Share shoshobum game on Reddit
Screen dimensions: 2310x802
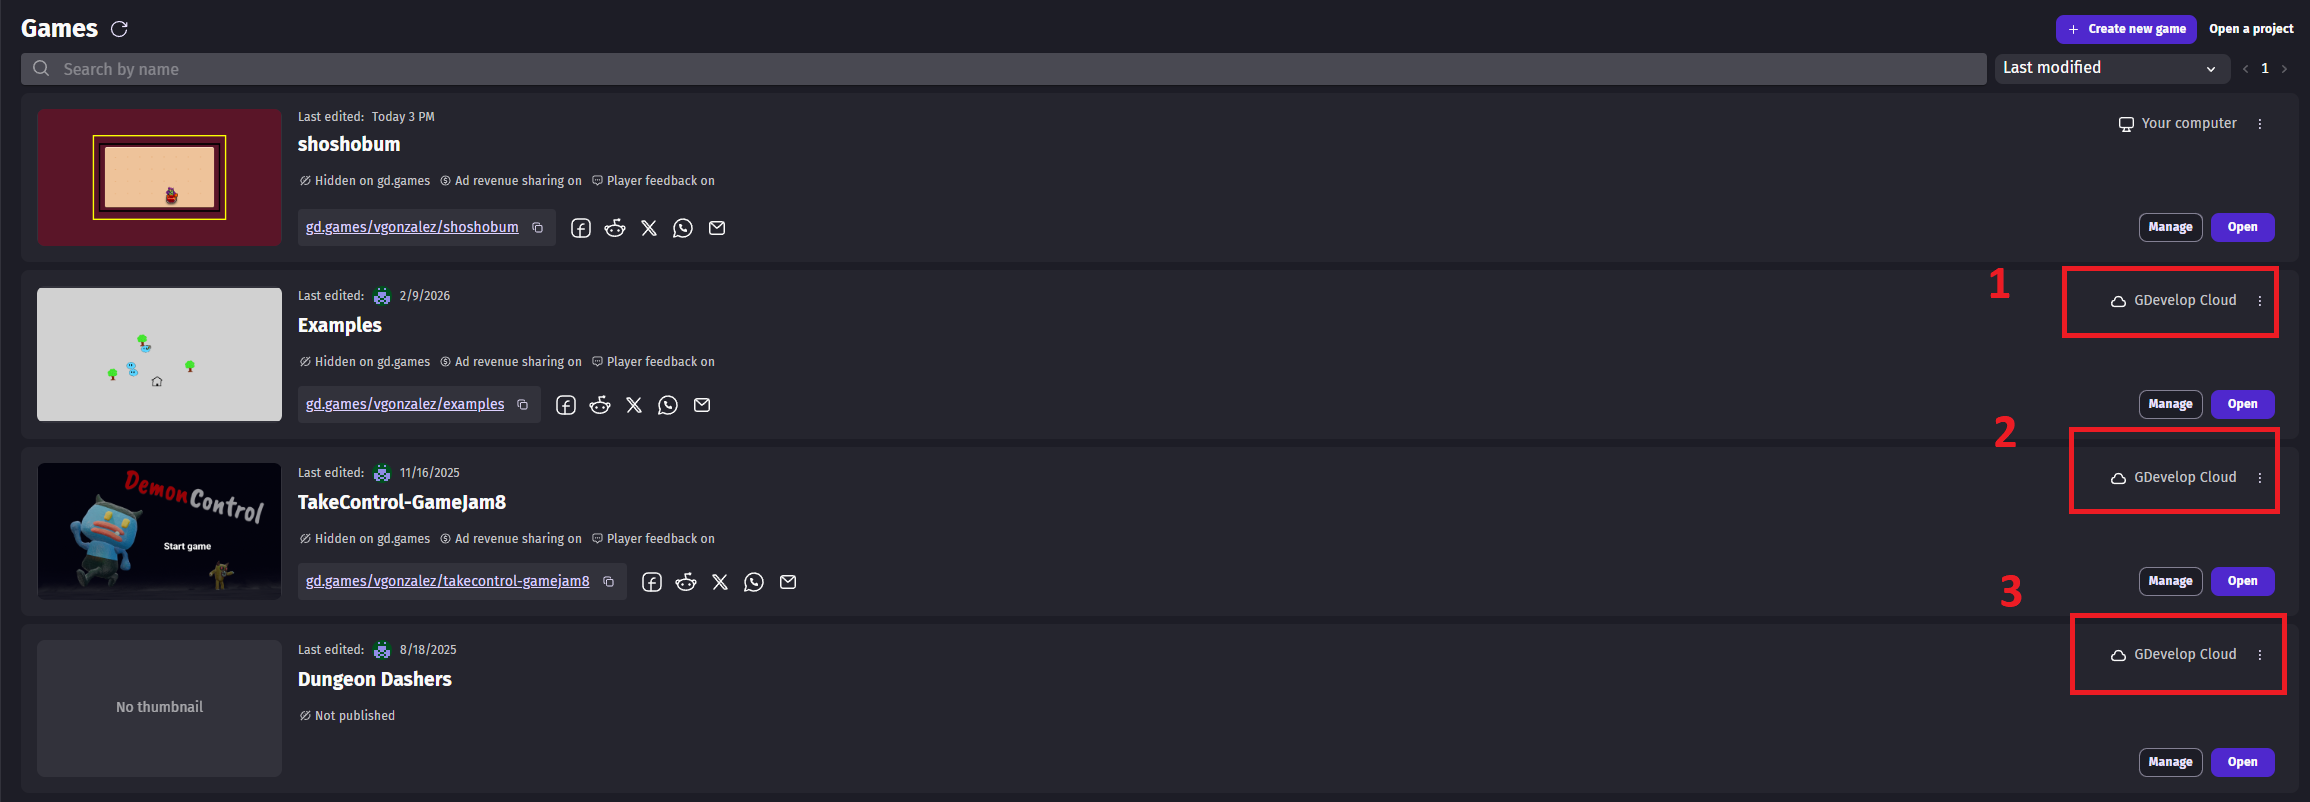pos(615,228)
